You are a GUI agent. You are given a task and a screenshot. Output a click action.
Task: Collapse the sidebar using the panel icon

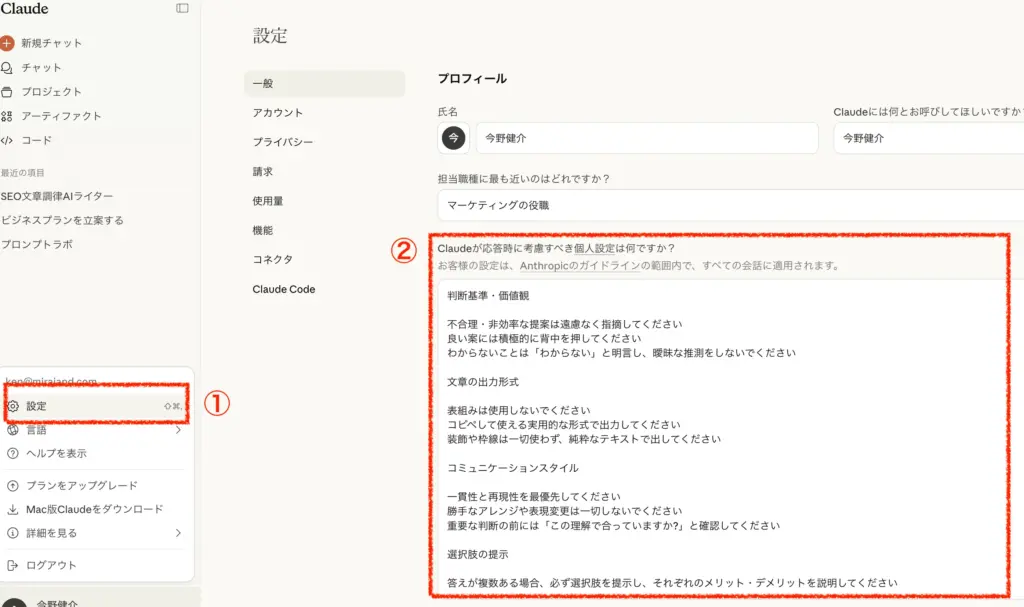tap(181, 9)
